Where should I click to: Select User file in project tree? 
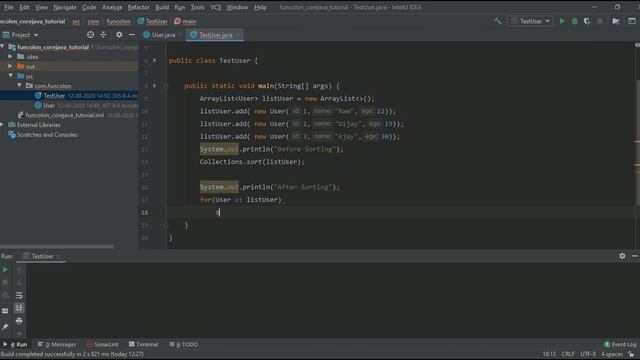pos(69,105)
